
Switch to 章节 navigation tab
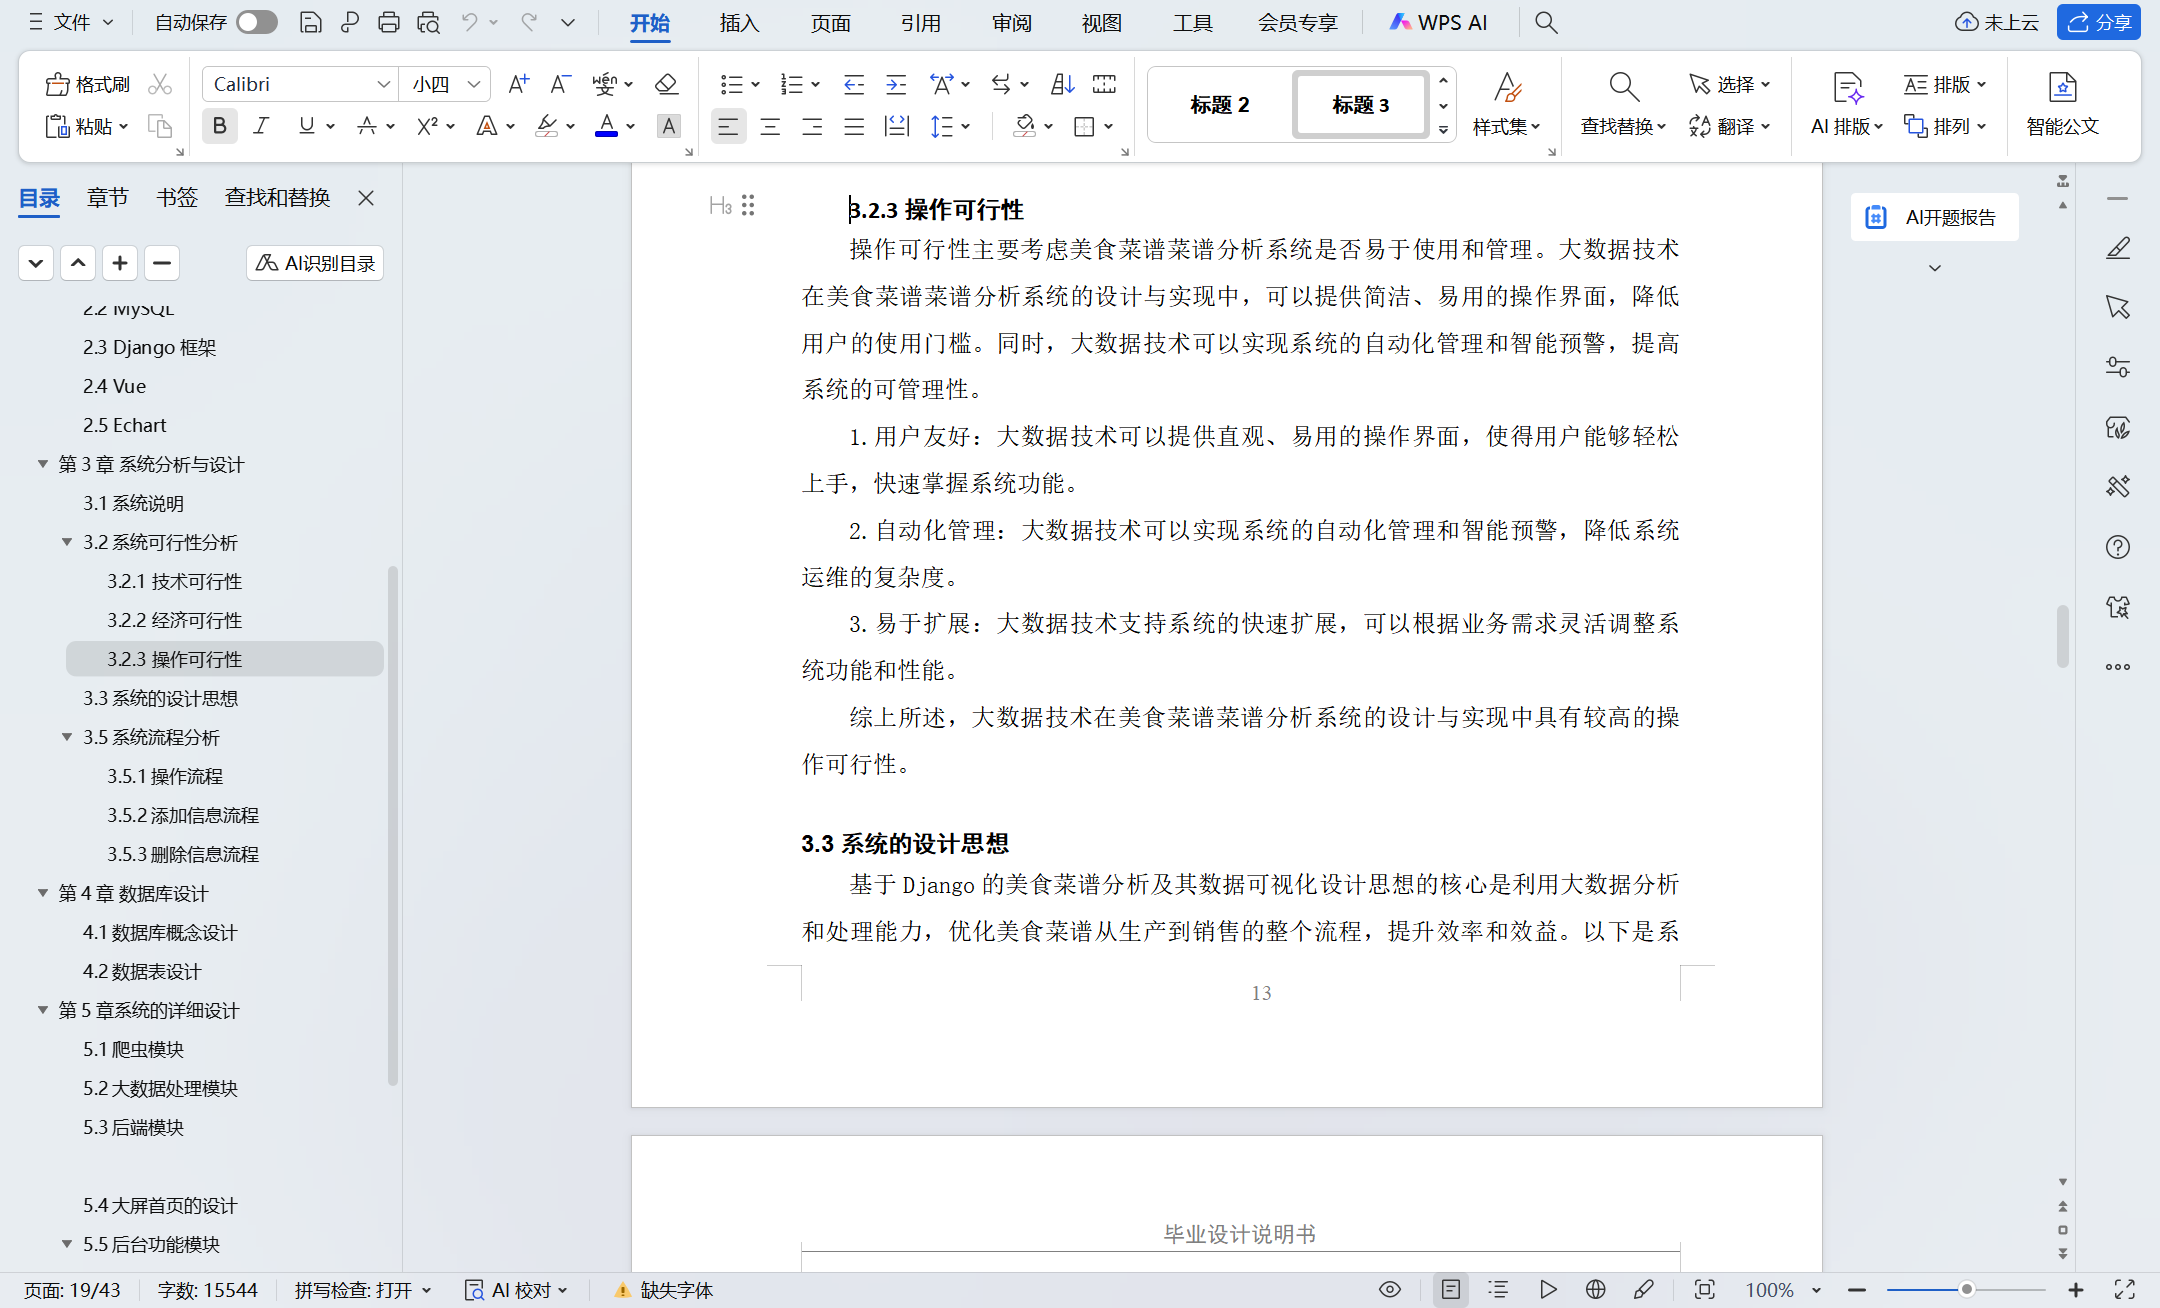click(107, 197)
